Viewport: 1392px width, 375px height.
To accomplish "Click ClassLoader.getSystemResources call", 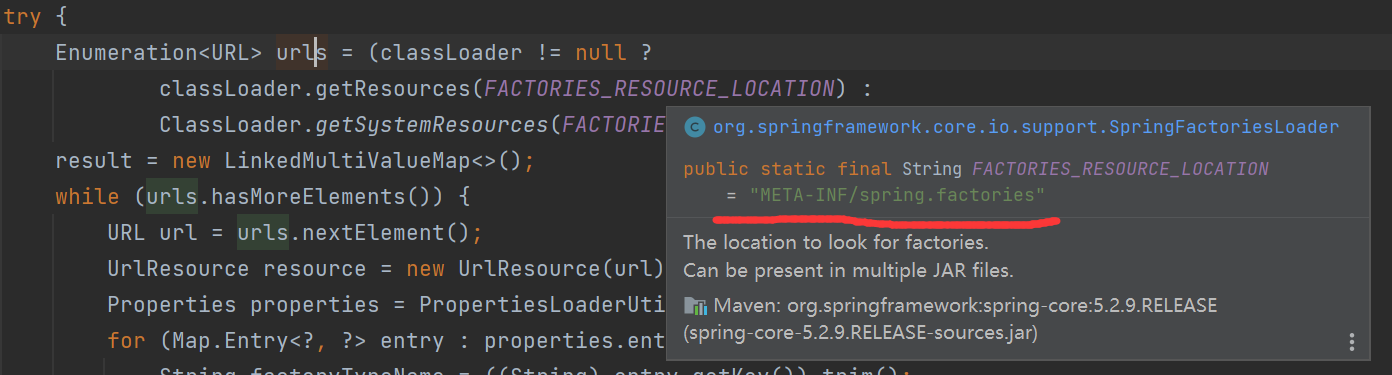I will [354, 125].
